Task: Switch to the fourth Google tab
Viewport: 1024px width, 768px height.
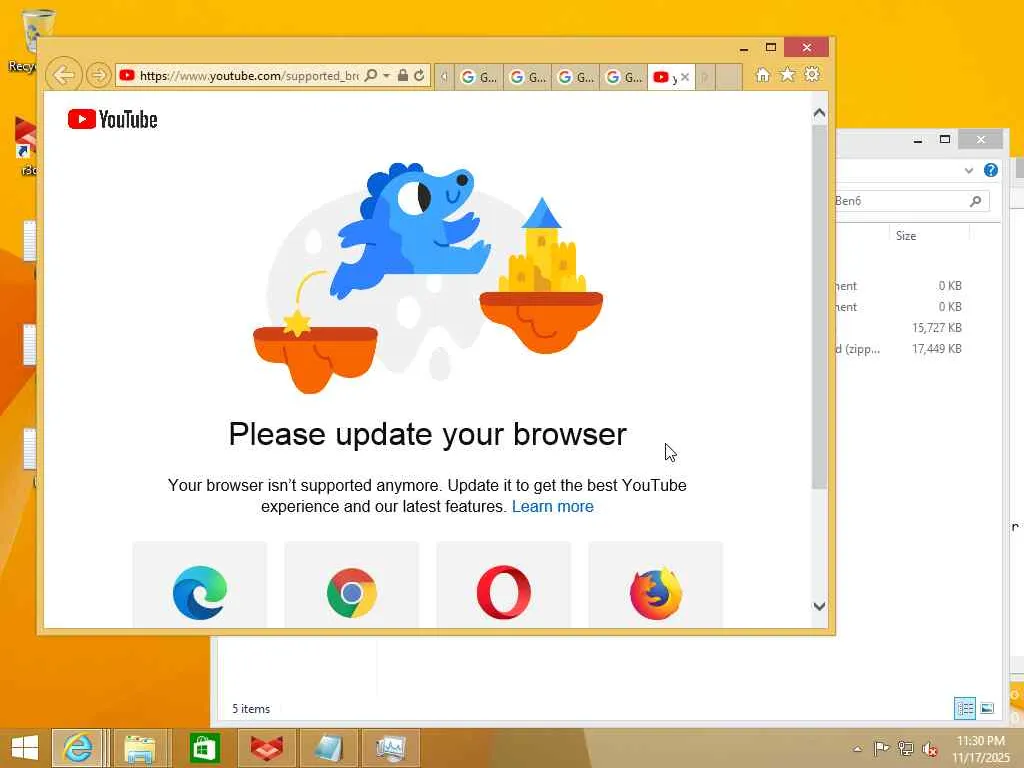Action: coord(624,77)
